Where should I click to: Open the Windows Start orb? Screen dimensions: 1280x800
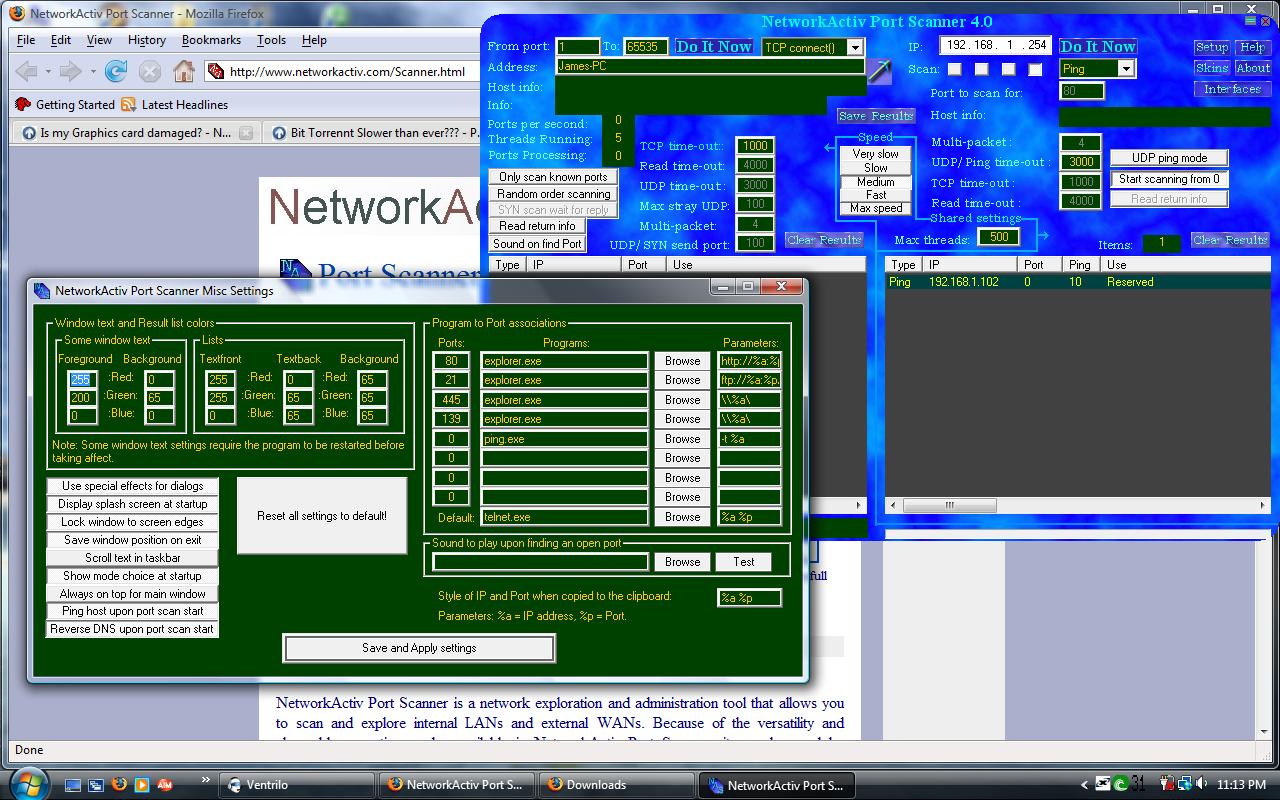pyautogui.click(x=28, y=784)
